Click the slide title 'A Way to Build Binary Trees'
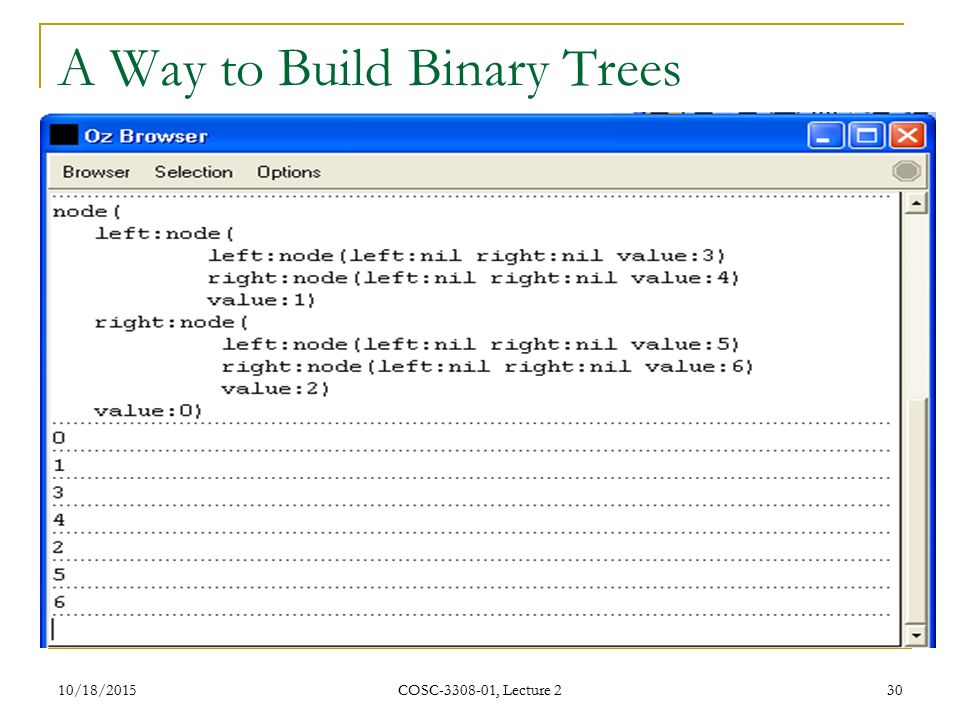 370,69
